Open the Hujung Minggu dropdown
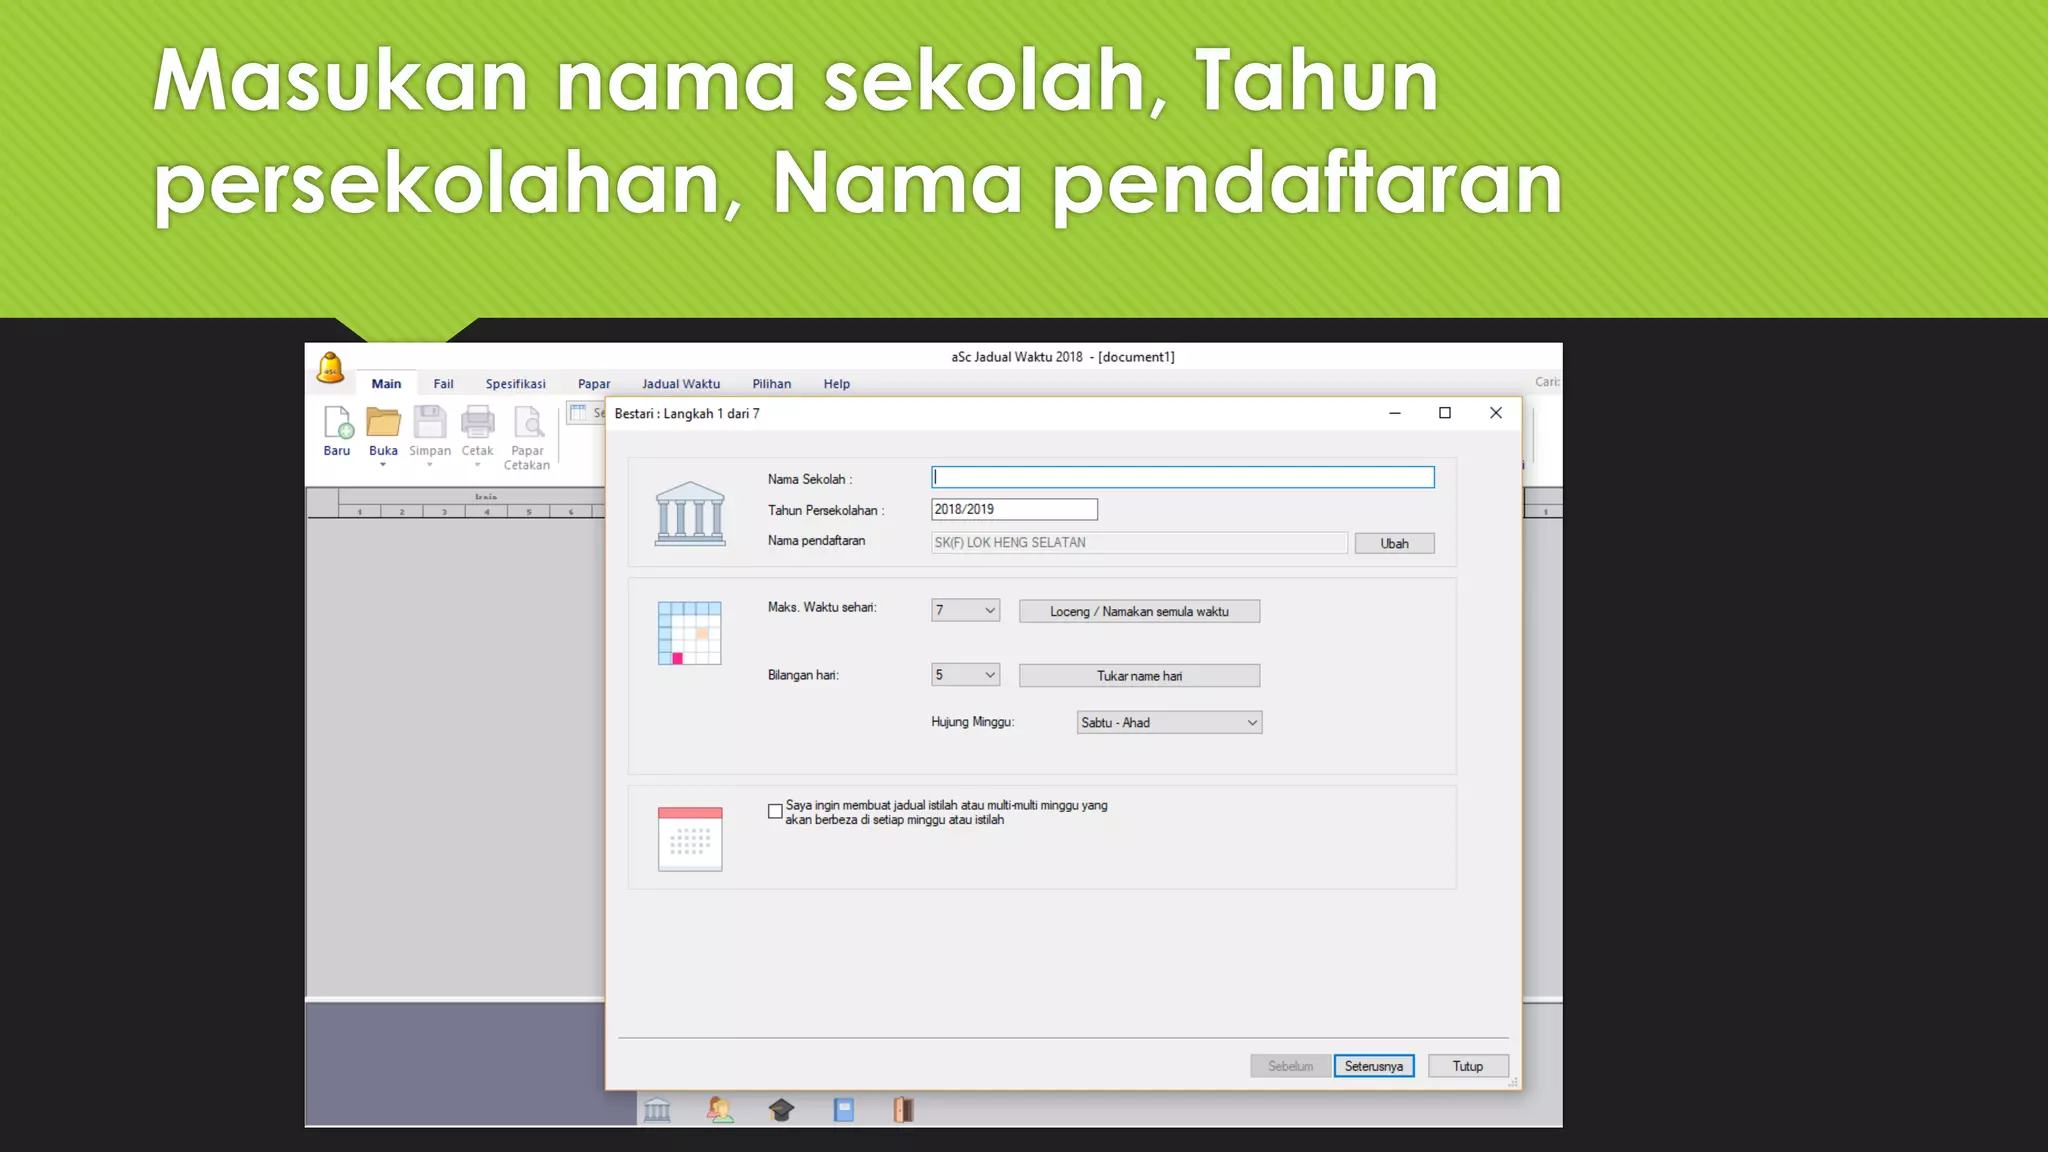This screenshot has width=2048, height=1152. click(x=1169, y=722)
